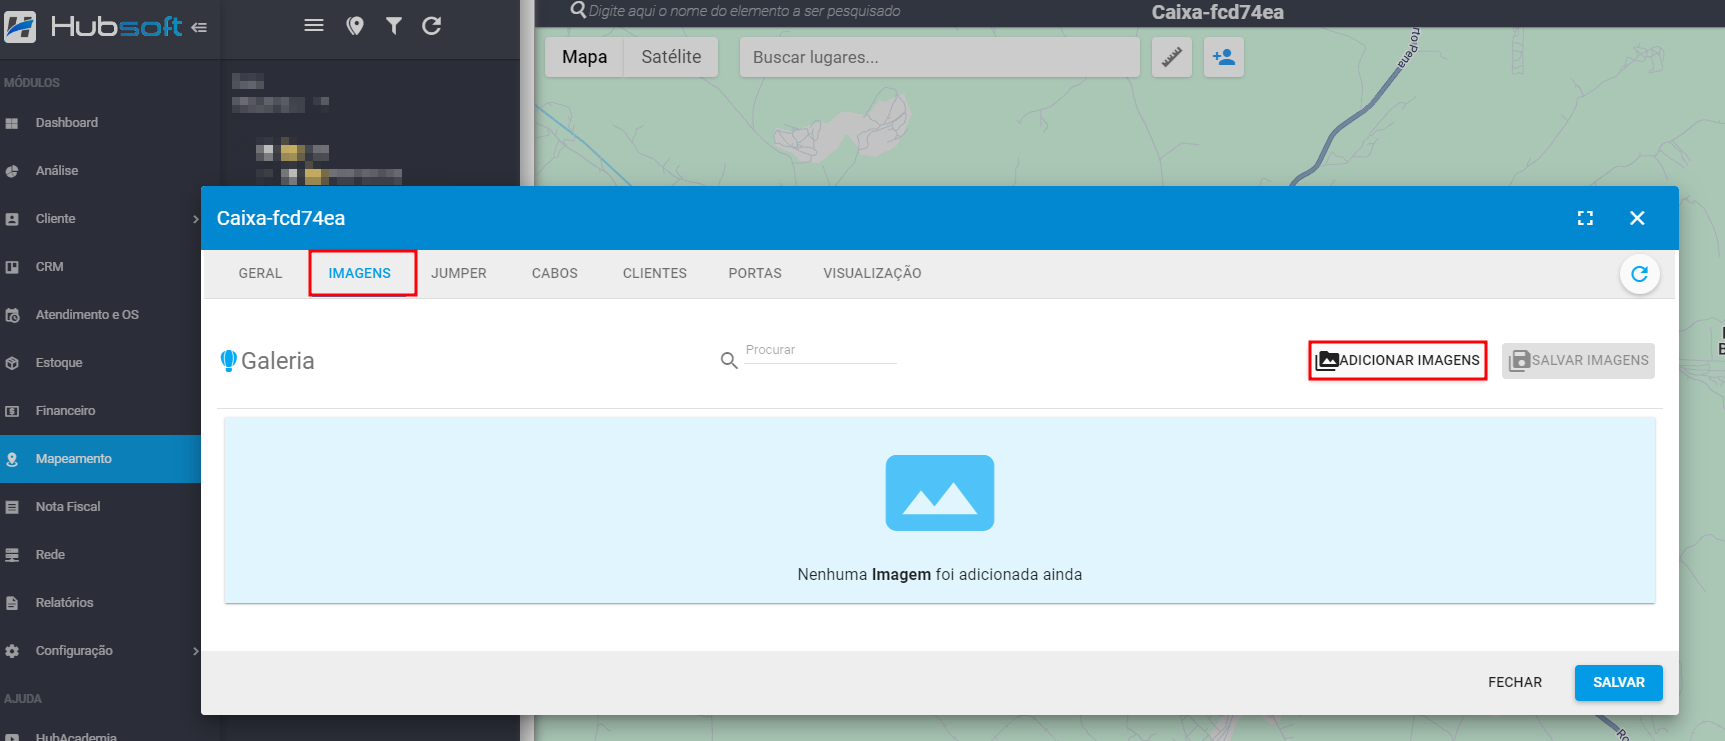Click the Galeria heading text
This screenshot has height=741, width=1725.
(x=278, y=361)
